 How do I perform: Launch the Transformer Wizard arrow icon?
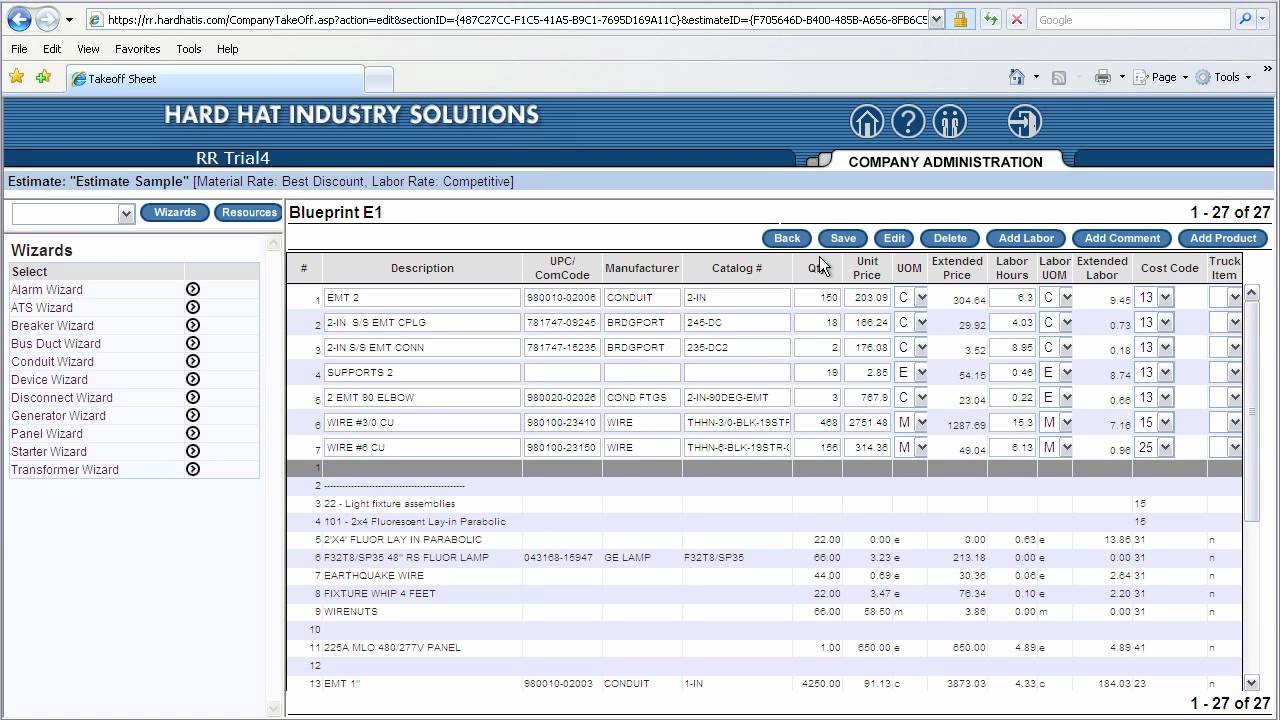(193, 469)
